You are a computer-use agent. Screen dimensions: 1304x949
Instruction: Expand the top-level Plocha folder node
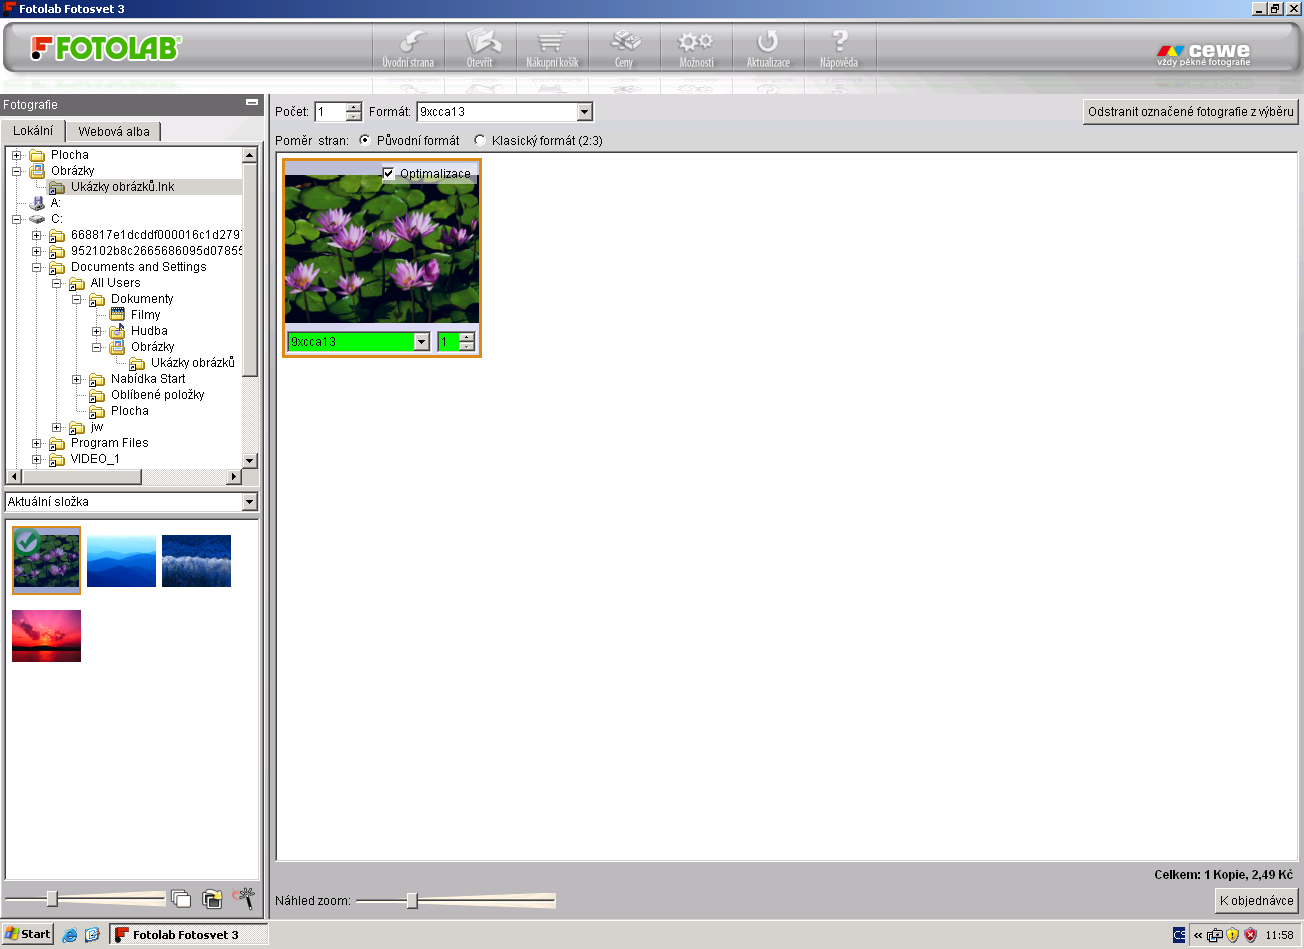tap(16, 155)
